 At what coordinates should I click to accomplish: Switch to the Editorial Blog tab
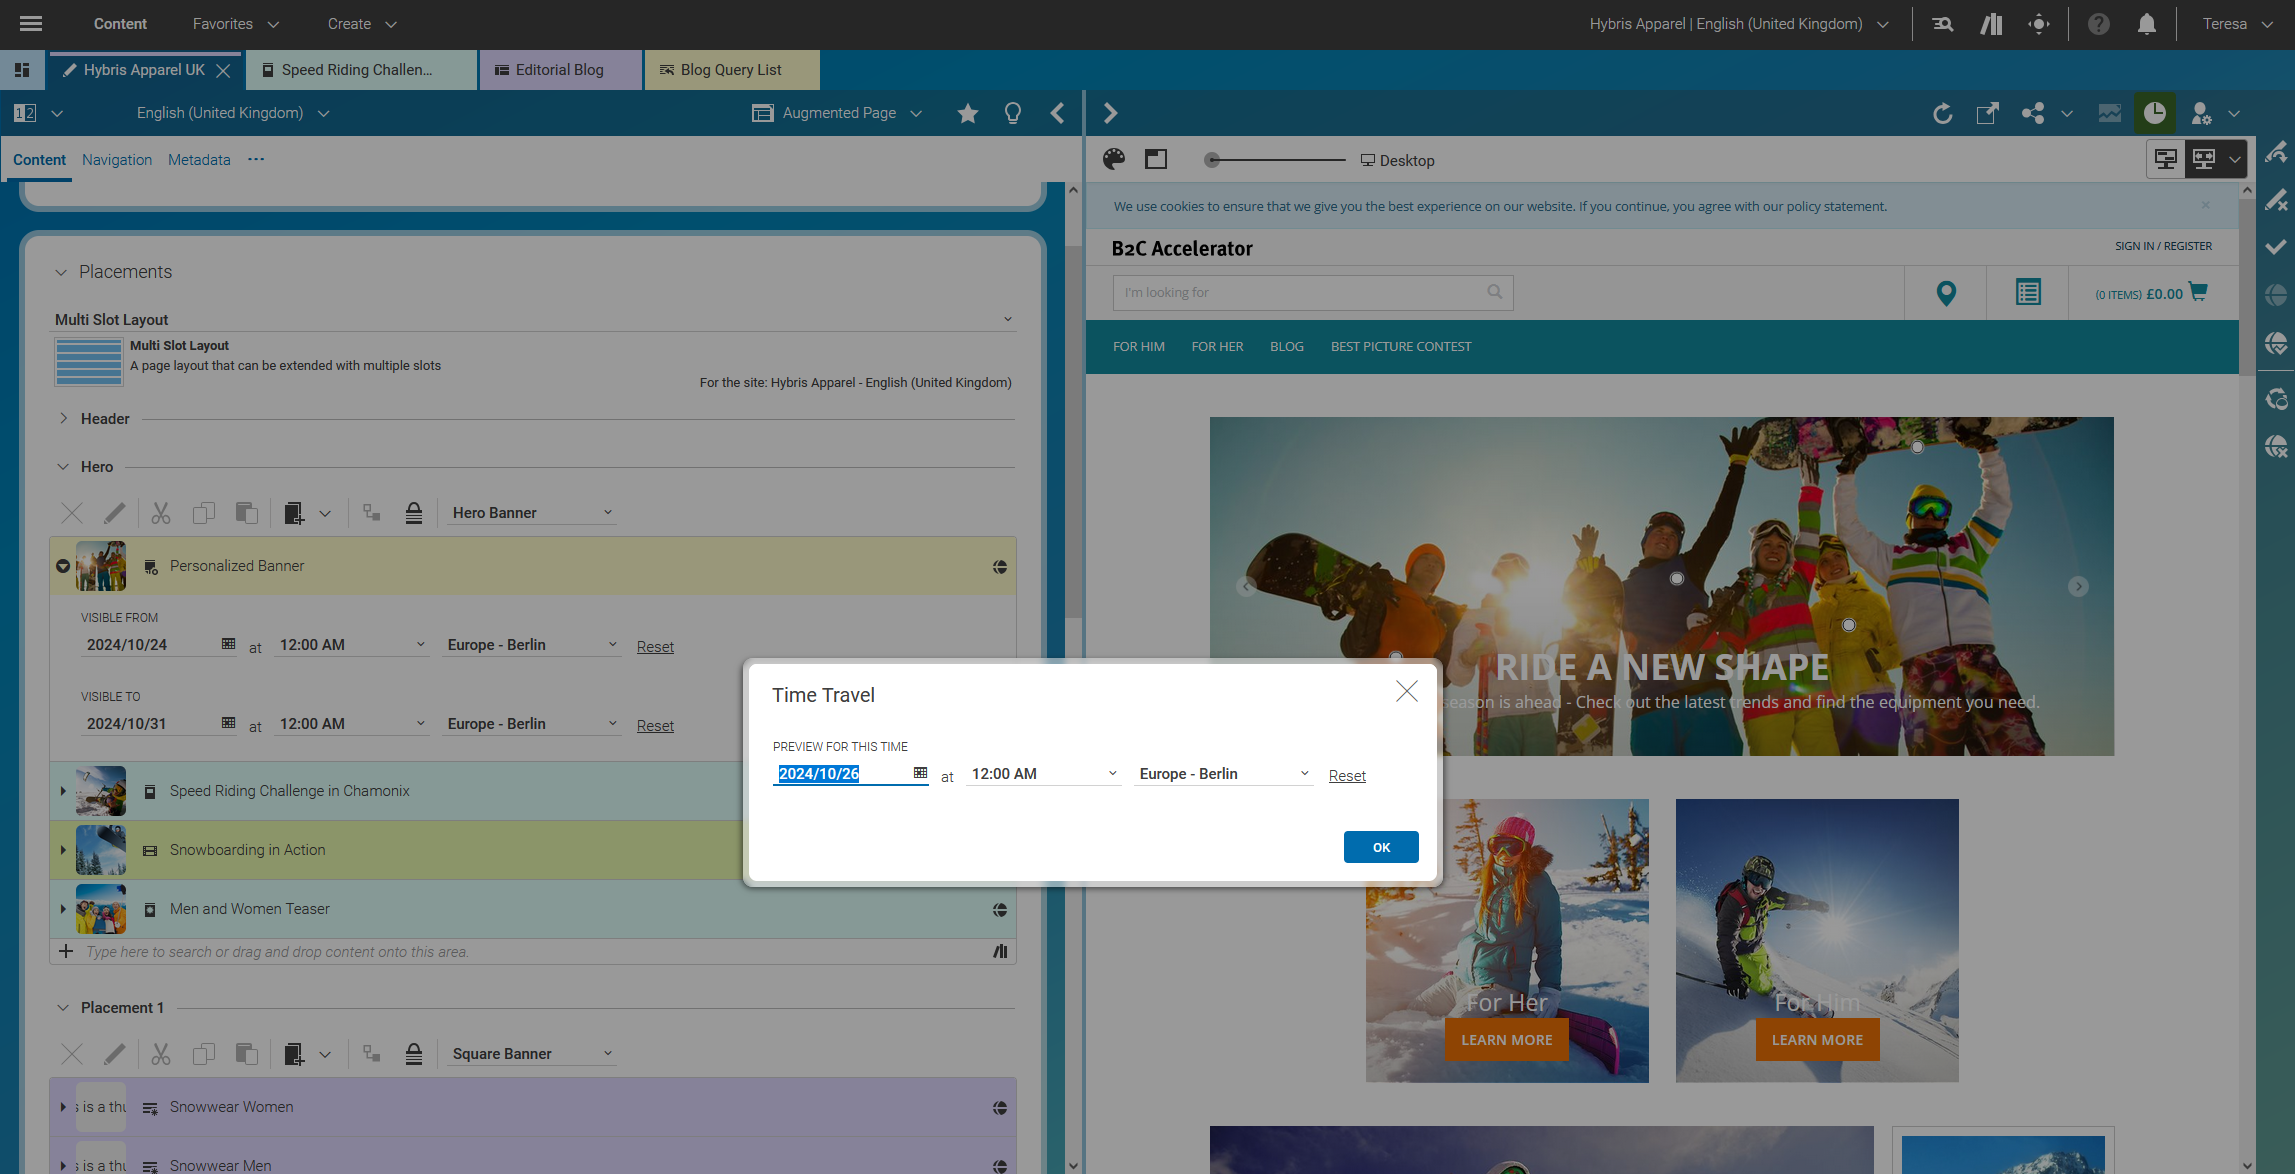(559, 70)
